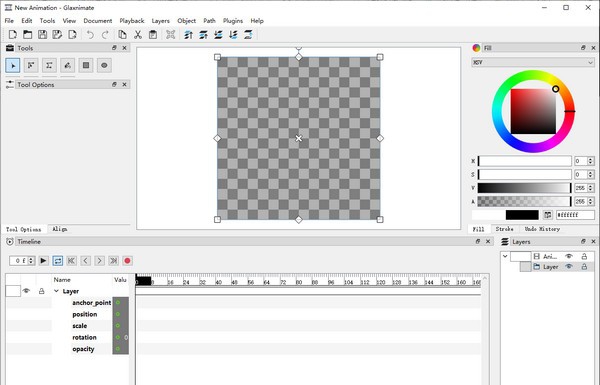The width and height of the screenshot is (600, 385).
Task: Pick the freehand draw tool
Action: [67, 65]
